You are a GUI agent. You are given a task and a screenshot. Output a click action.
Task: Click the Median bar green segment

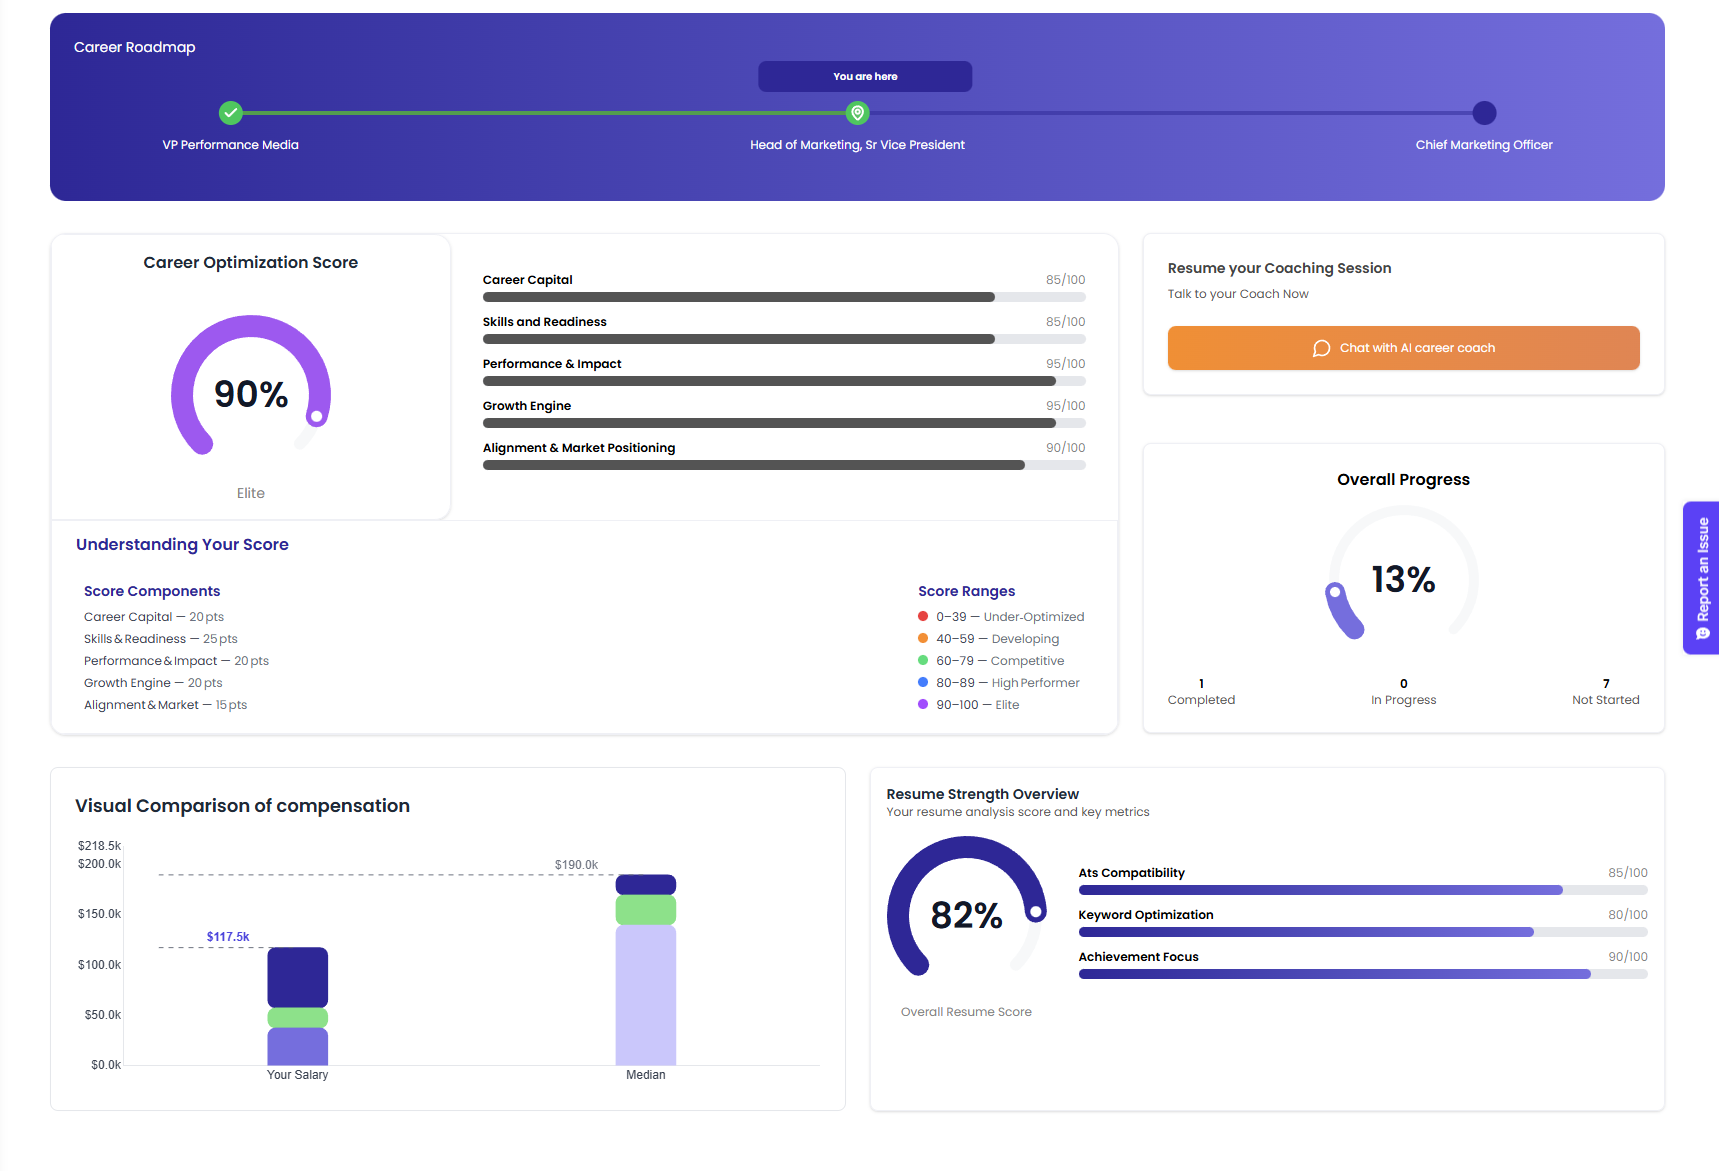pos(646,910)
